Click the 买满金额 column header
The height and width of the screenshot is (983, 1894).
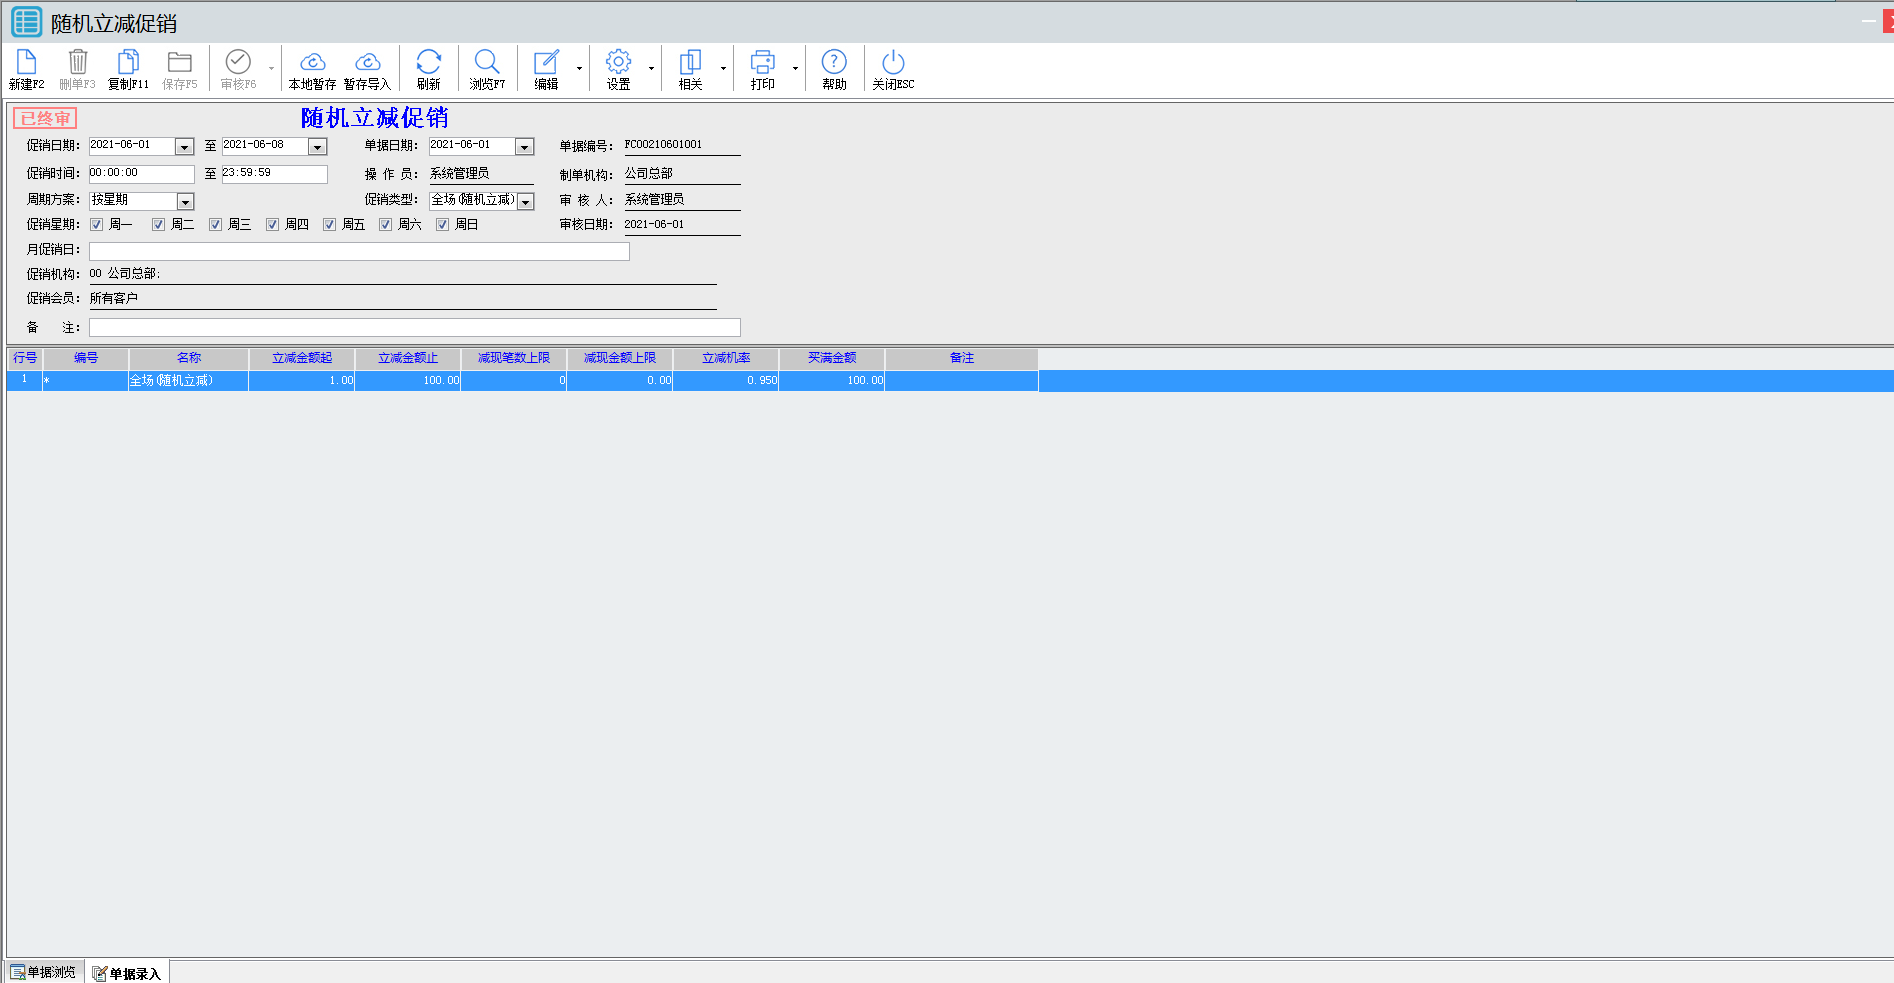[831, 358]
